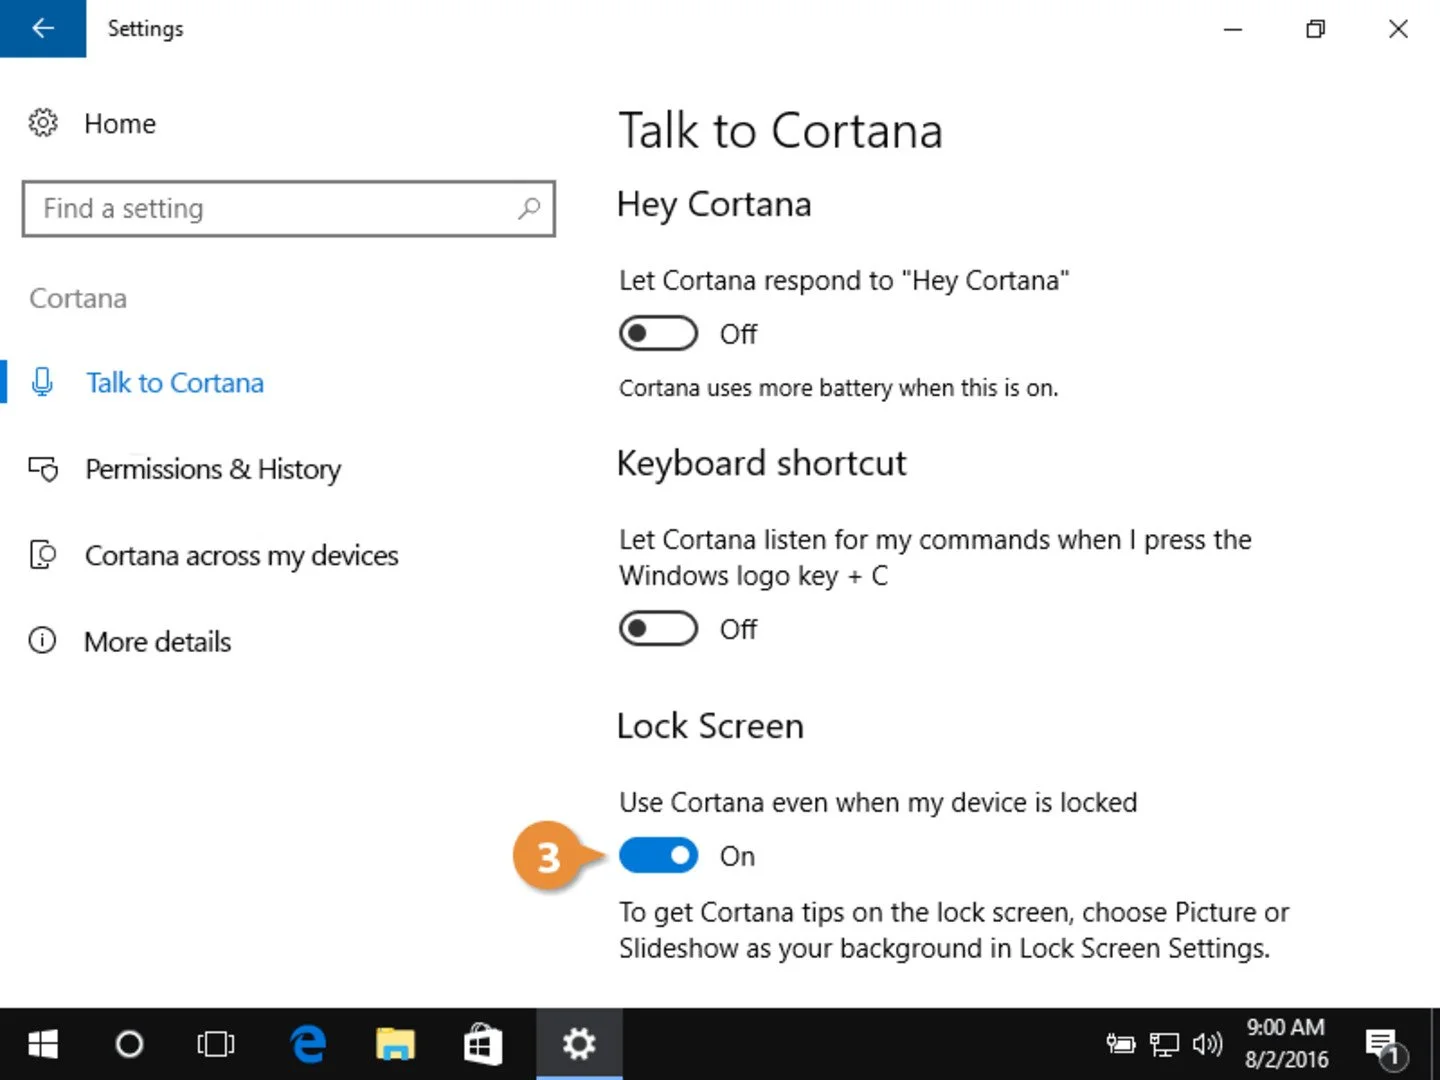Open File Explorer from the taskbar

click(x=395, y=1045)
